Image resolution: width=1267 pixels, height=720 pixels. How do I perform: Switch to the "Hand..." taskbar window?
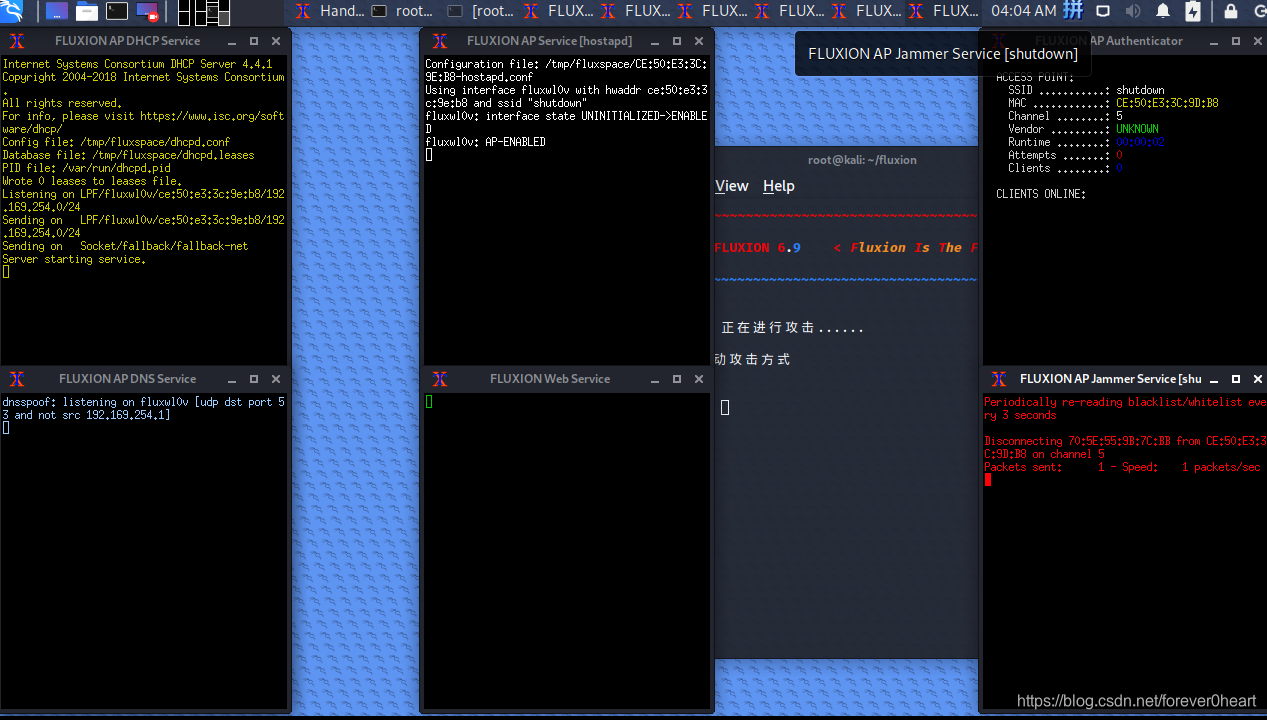click(331, 12)
